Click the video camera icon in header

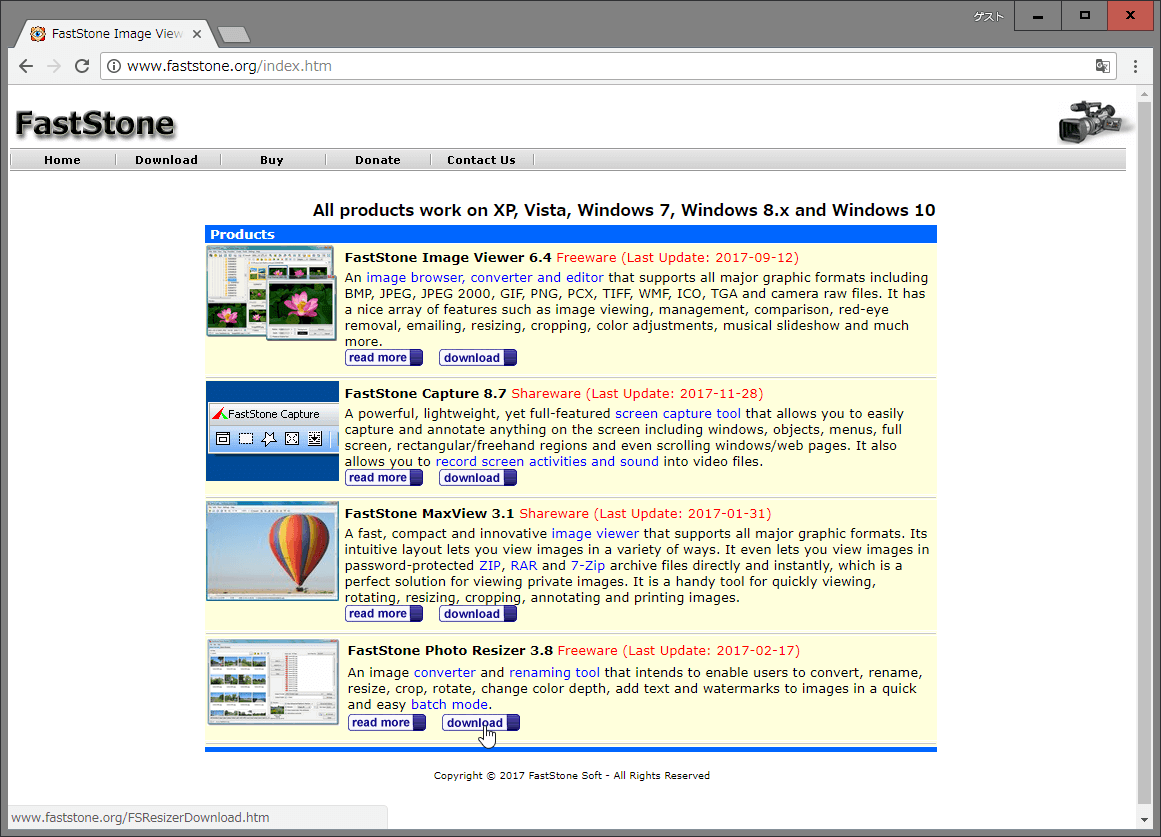[1093, 121]
